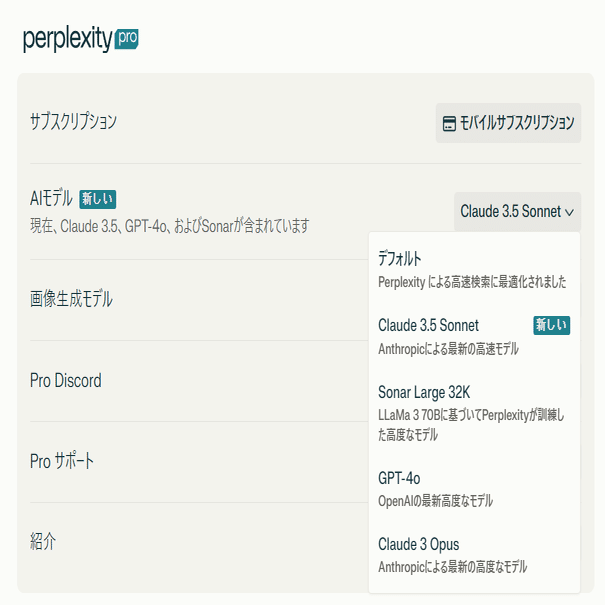The image size is (605, 605).
Task: Open モバイルサブスクリプション button
Action: click(508, 123)
